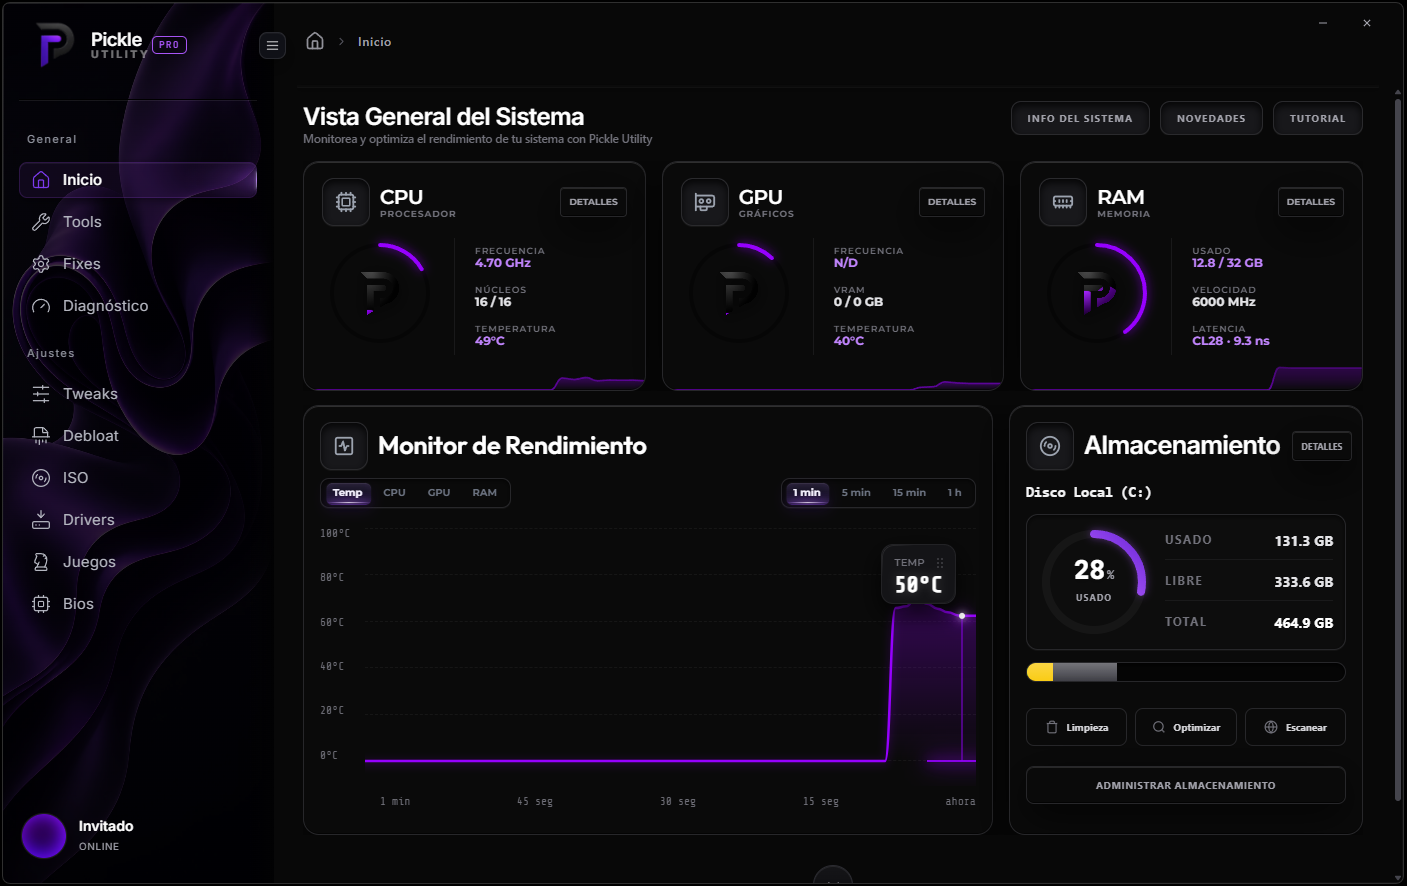
Task: Show GPU details with Detalles button
Action: pos(952,202)
